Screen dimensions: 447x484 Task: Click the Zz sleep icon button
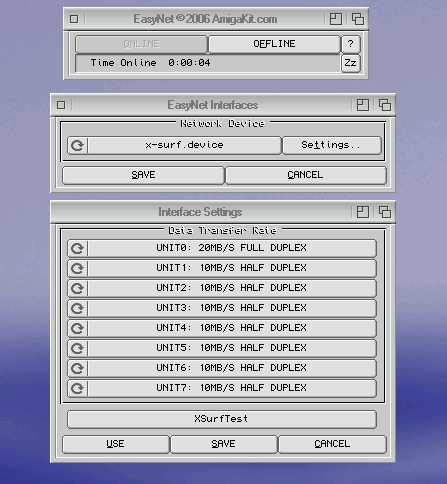(351, 63)
